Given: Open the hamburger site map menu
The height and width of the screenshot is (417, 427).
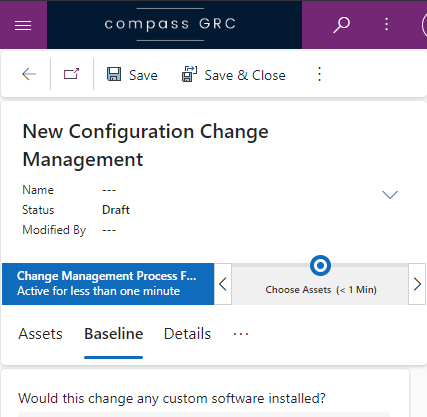Looking at the screenshot, I should pos(23,25).
